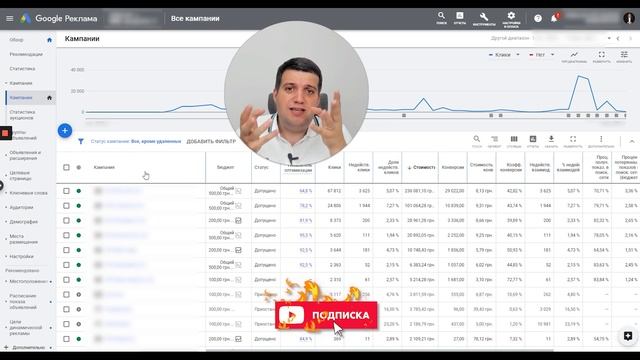
Task: Click Все кампании in the header
Action: 195,18
